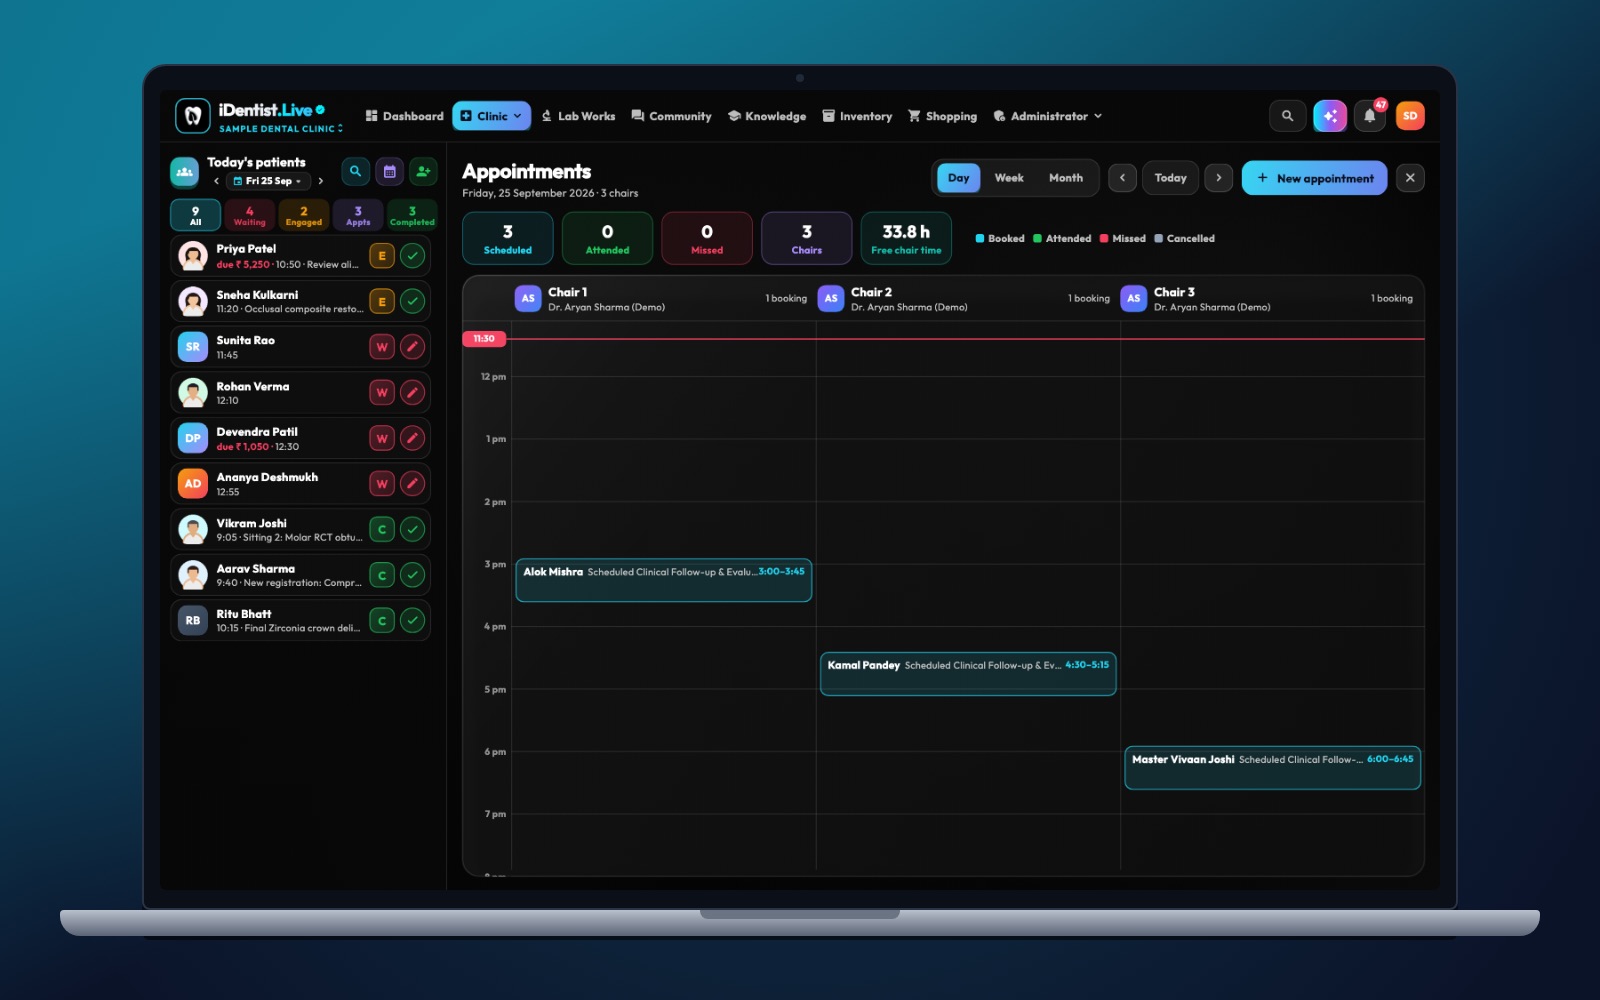Click the C status badge for Vikram Joshi
Viewport: 1600px width, 1000px height.
[x=382, y=530]
